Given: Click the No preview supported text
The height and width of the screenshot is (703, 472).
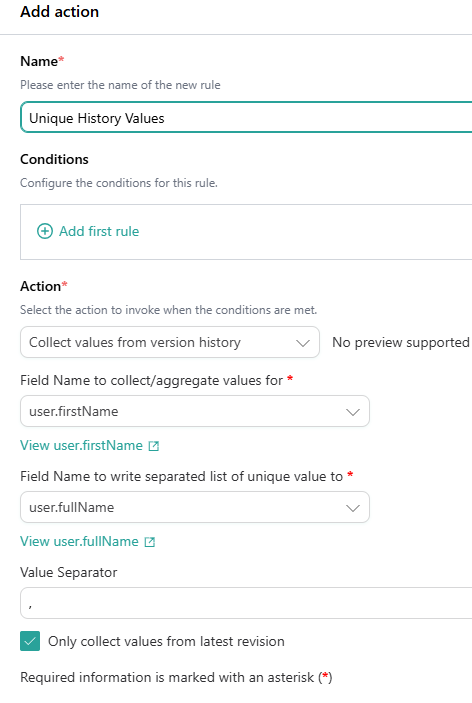Looking at the screenshot, I should pos(401,342).
